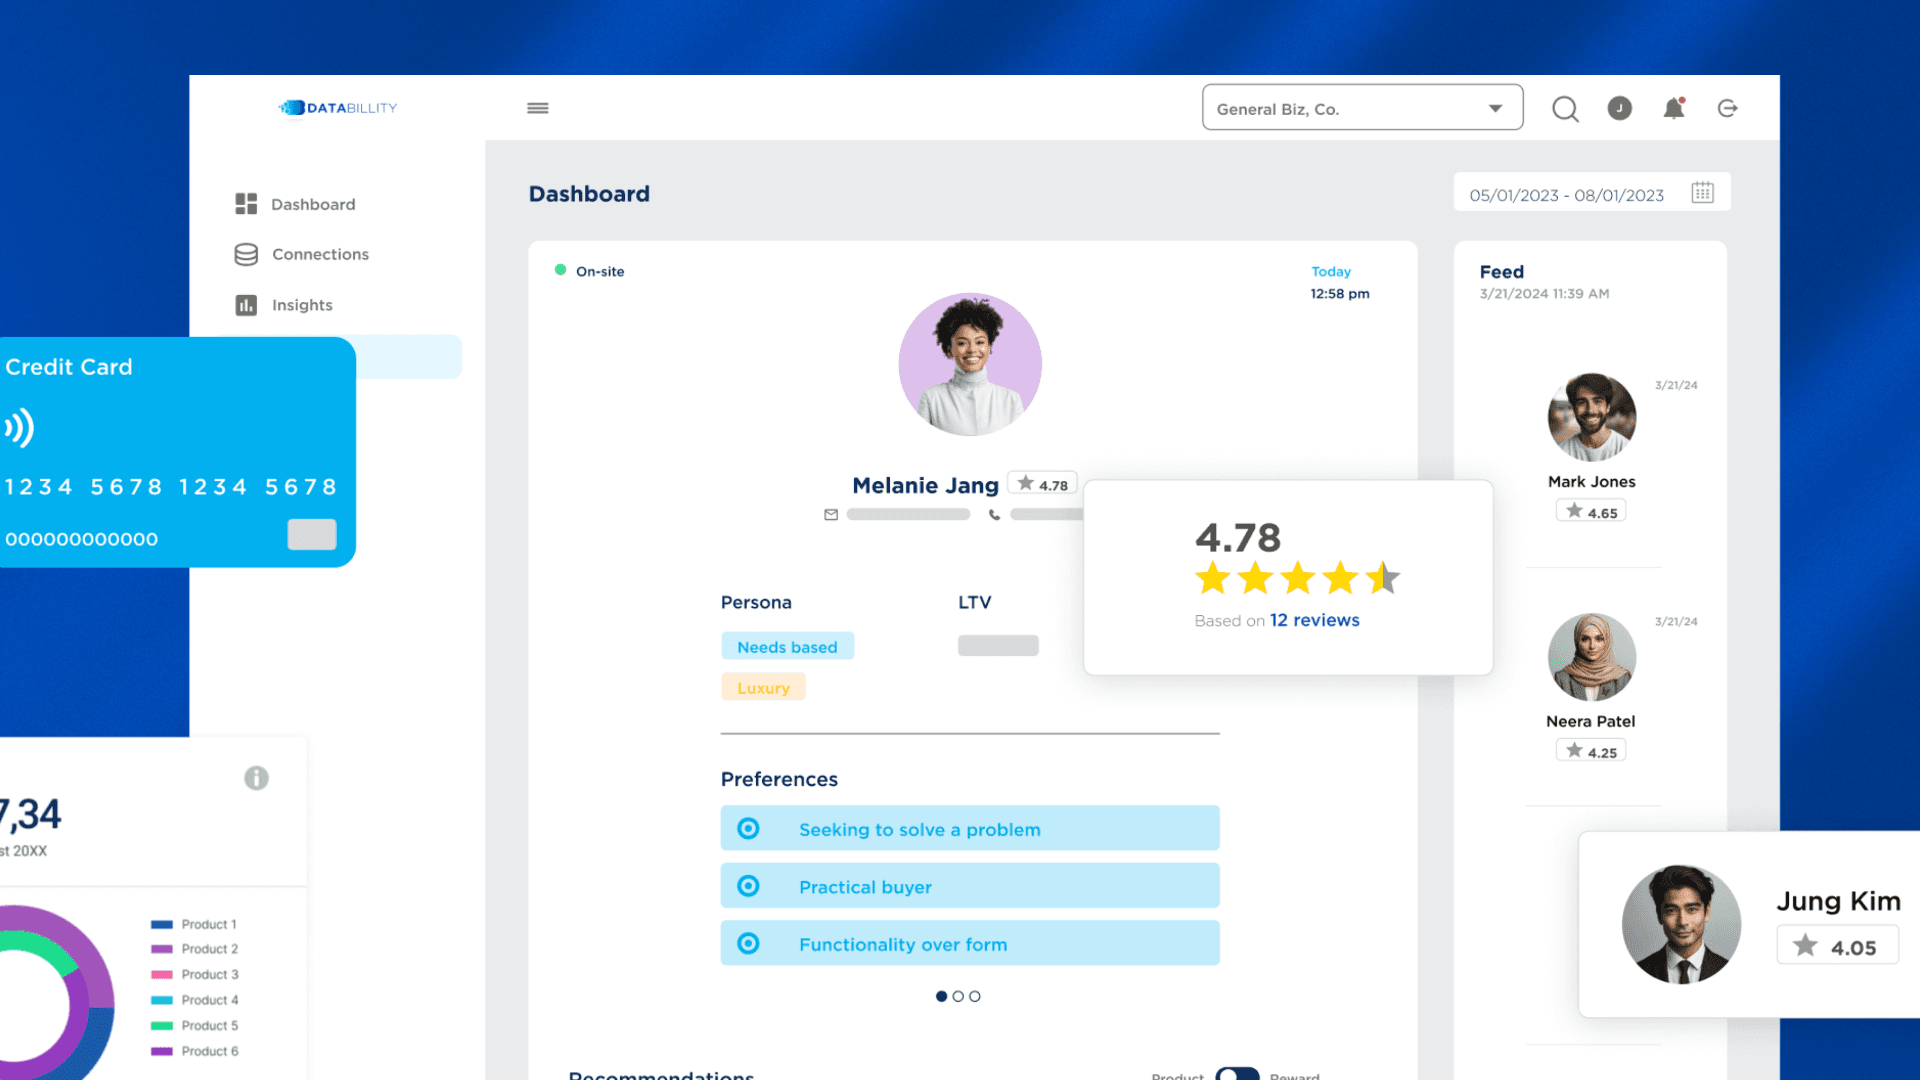Click the Needs based persona tag
1920x1080 pixels.
coord(787,646)
